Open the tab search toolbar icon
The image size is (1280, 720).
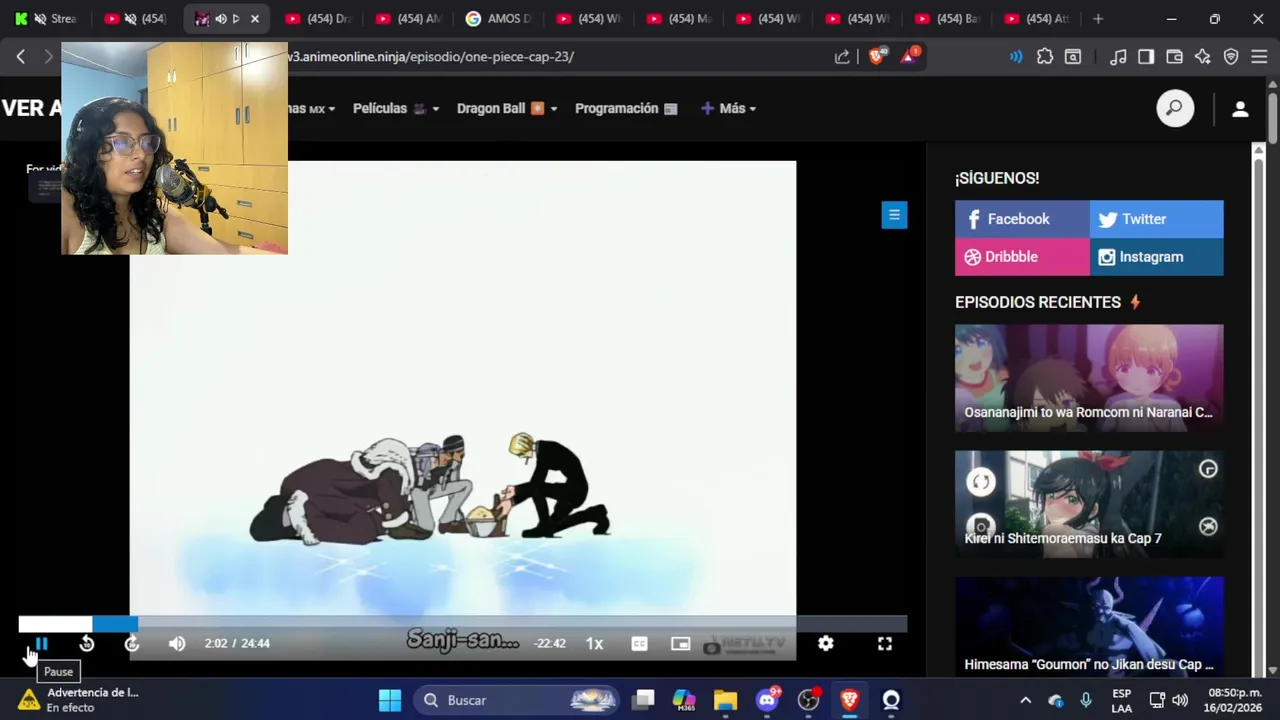(1073, 57)
